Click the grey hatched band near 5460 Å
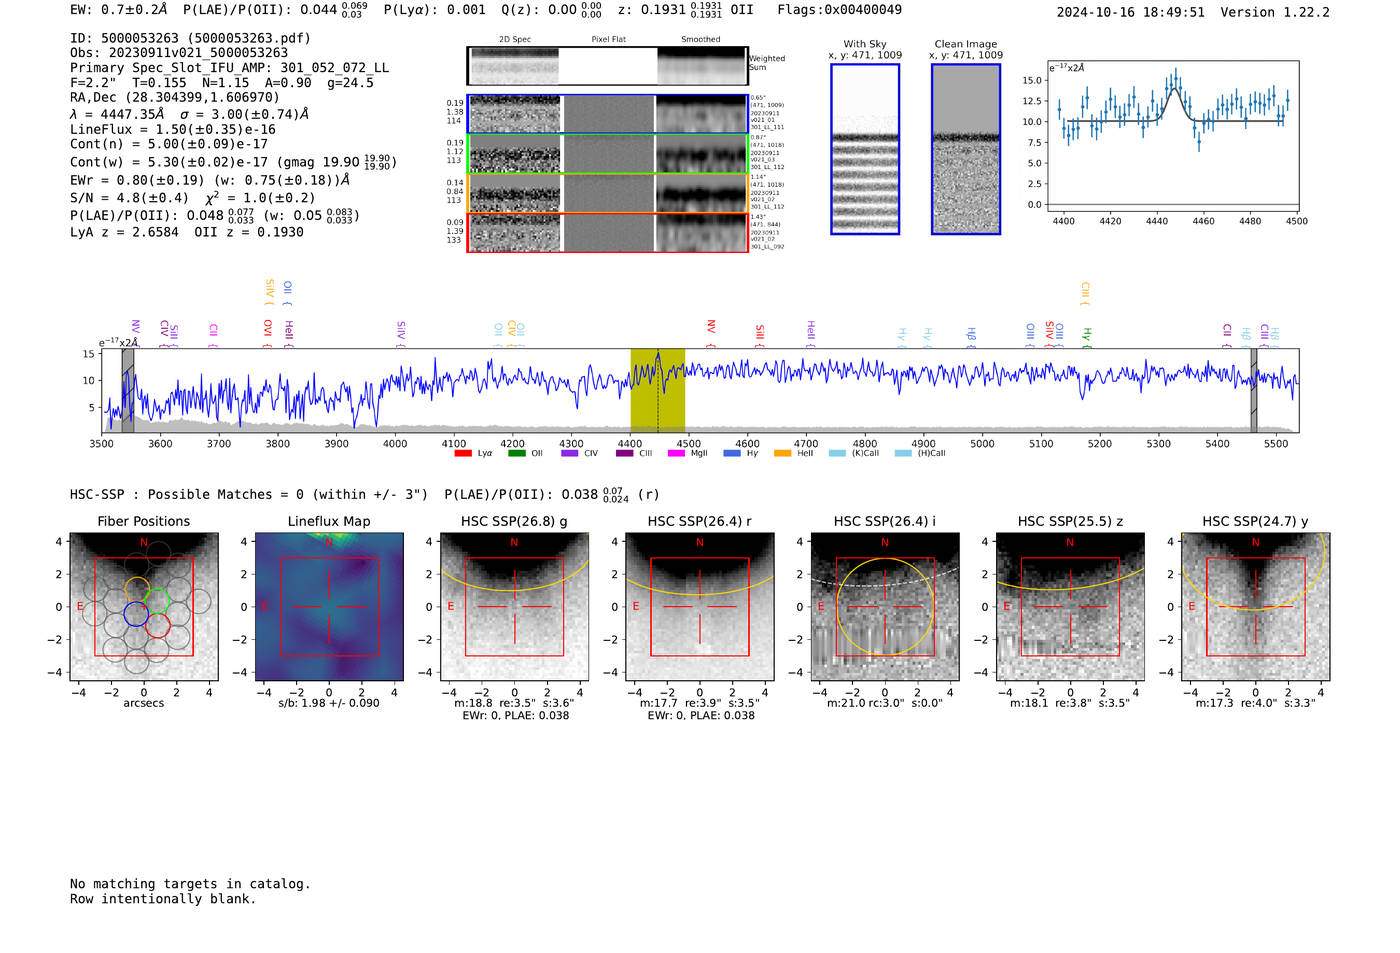This screenshot has height=953, width=1400. point(1254,390)
